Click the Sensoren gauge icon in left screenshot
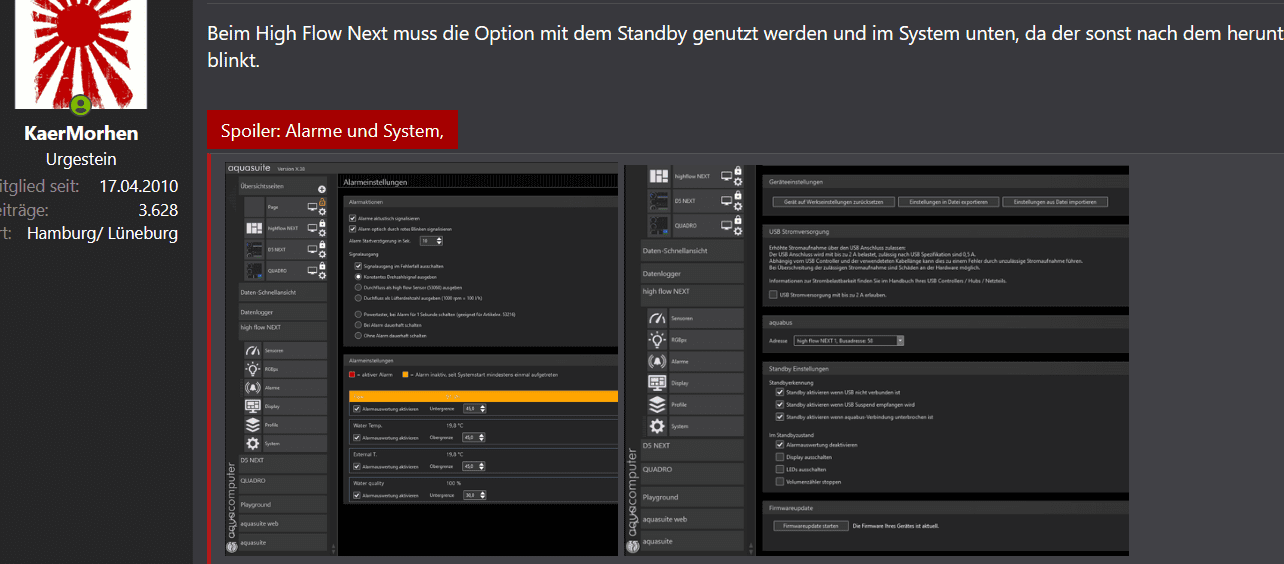Image resolution: width=1284 pixels, height=564 pixels. pyautogui.click(x=253, y=351)
